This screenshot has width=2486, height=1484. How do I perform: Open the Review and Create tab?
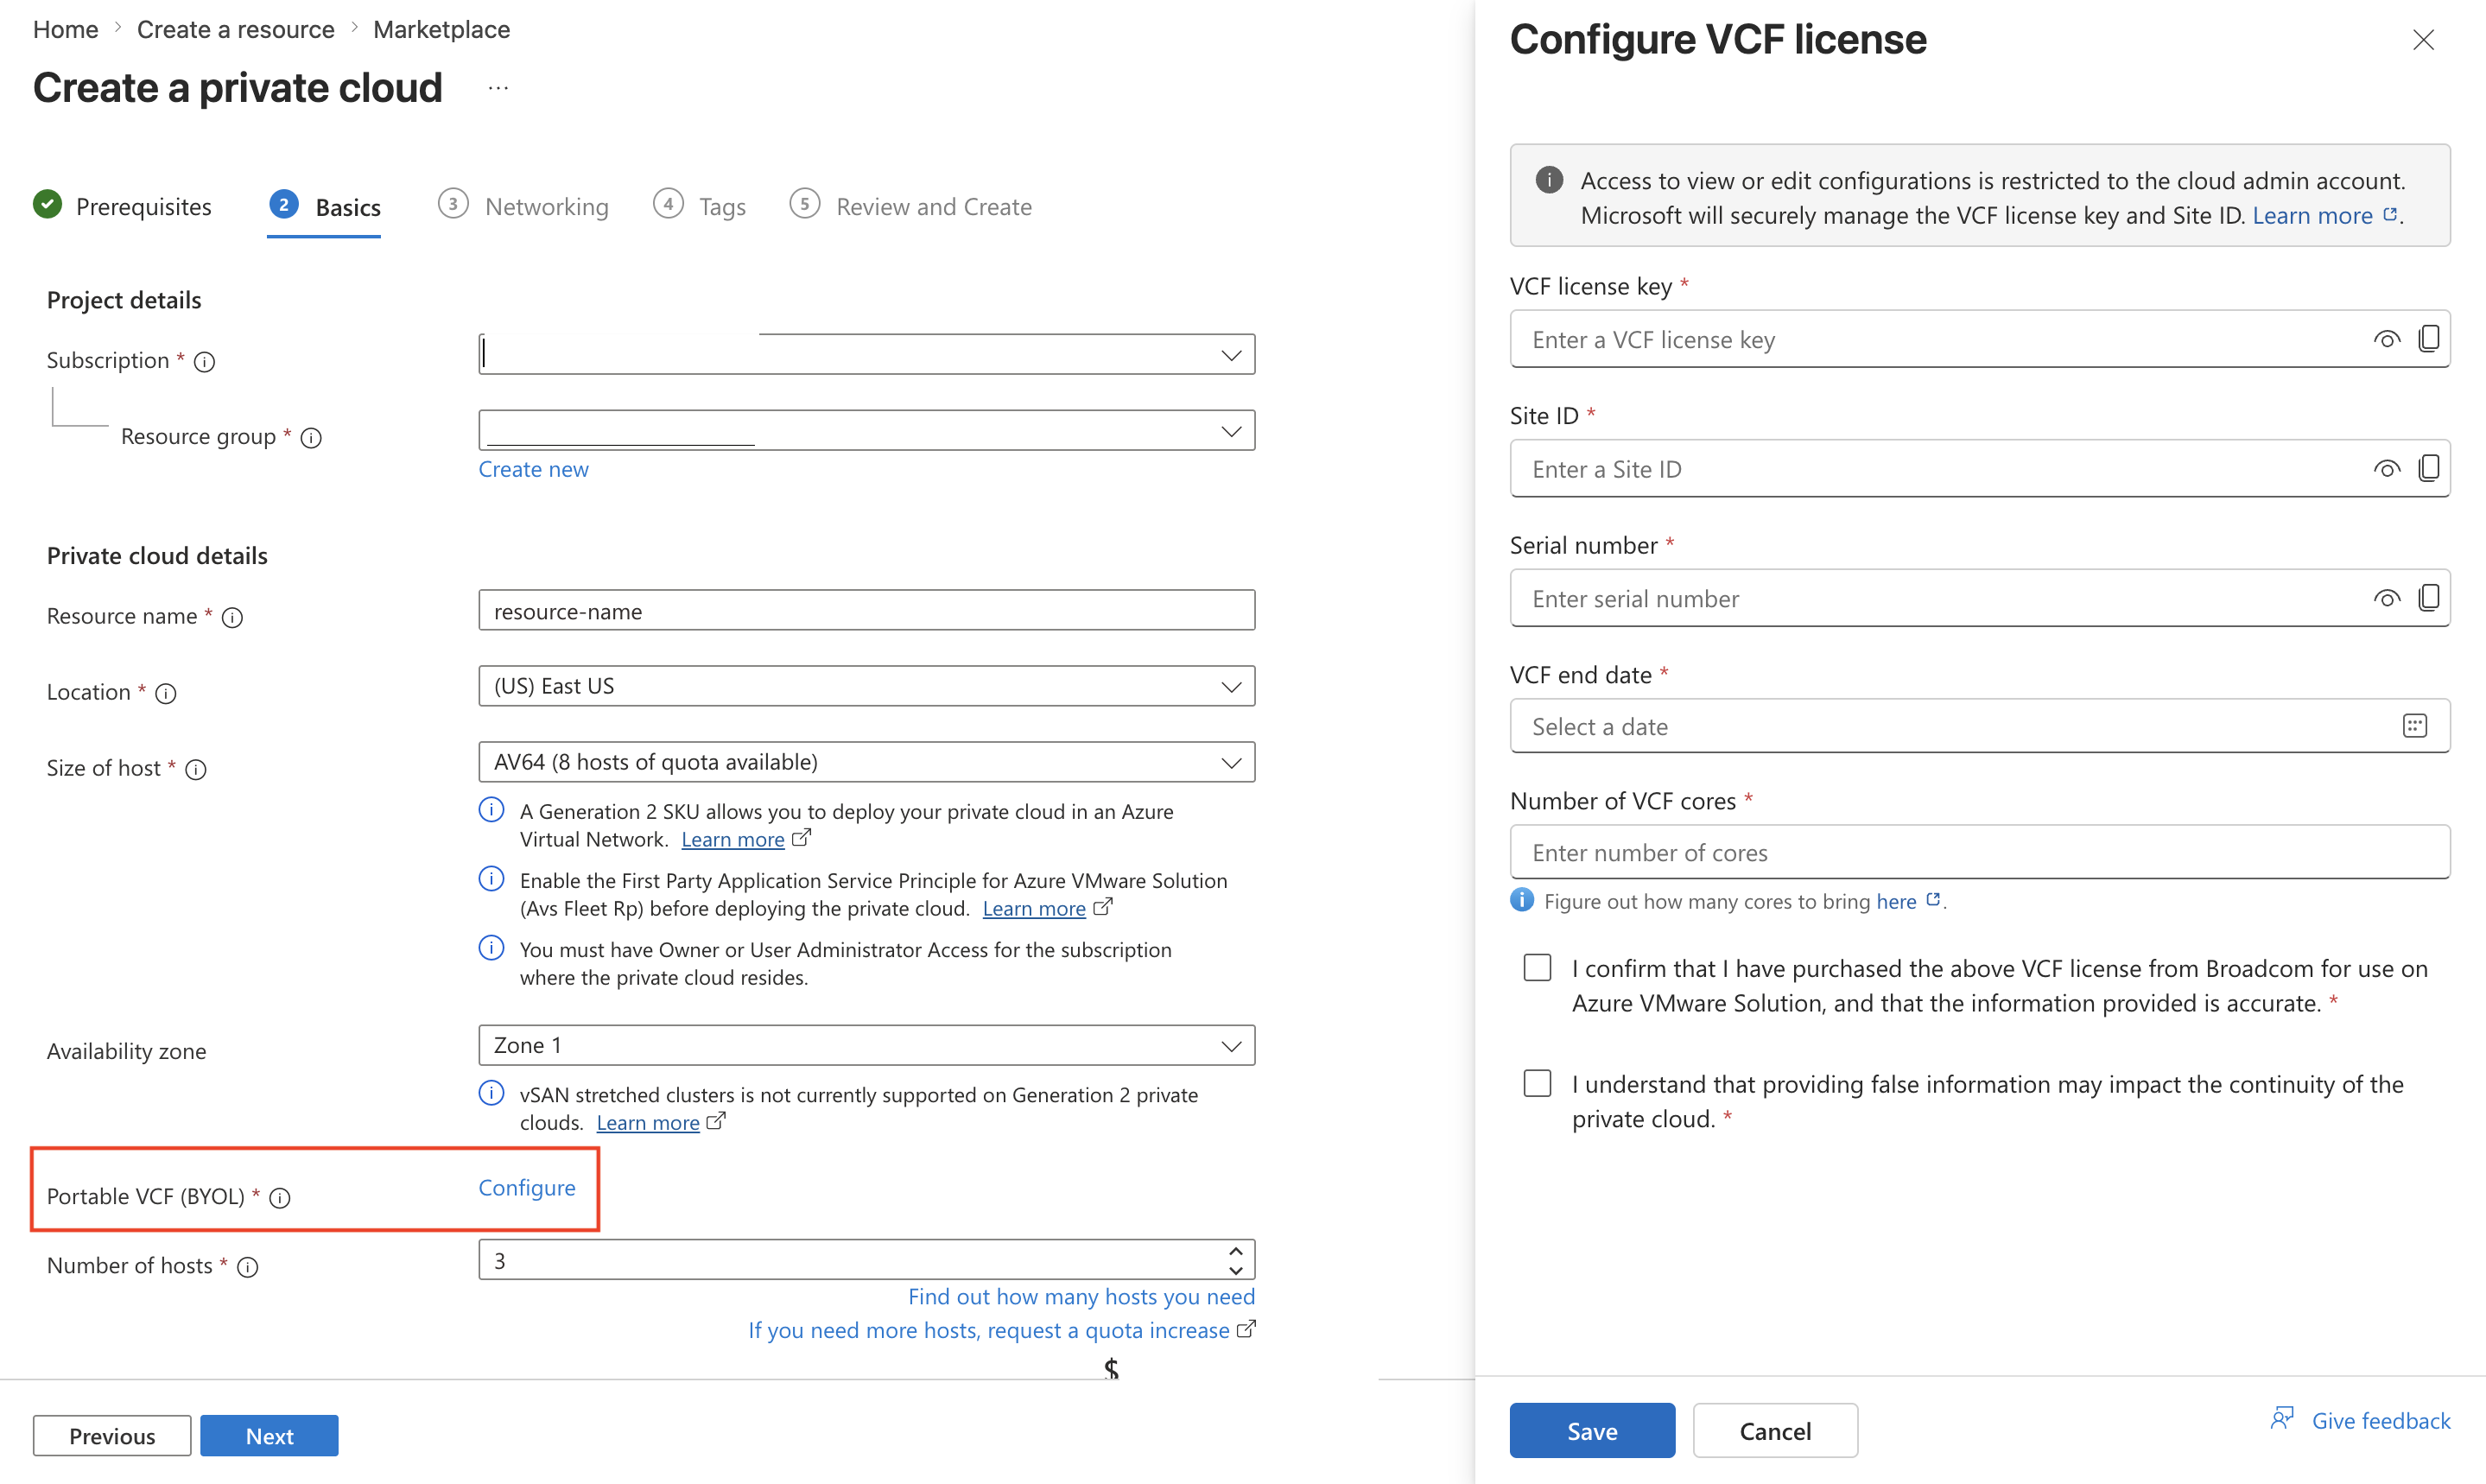tap(910, 206)
